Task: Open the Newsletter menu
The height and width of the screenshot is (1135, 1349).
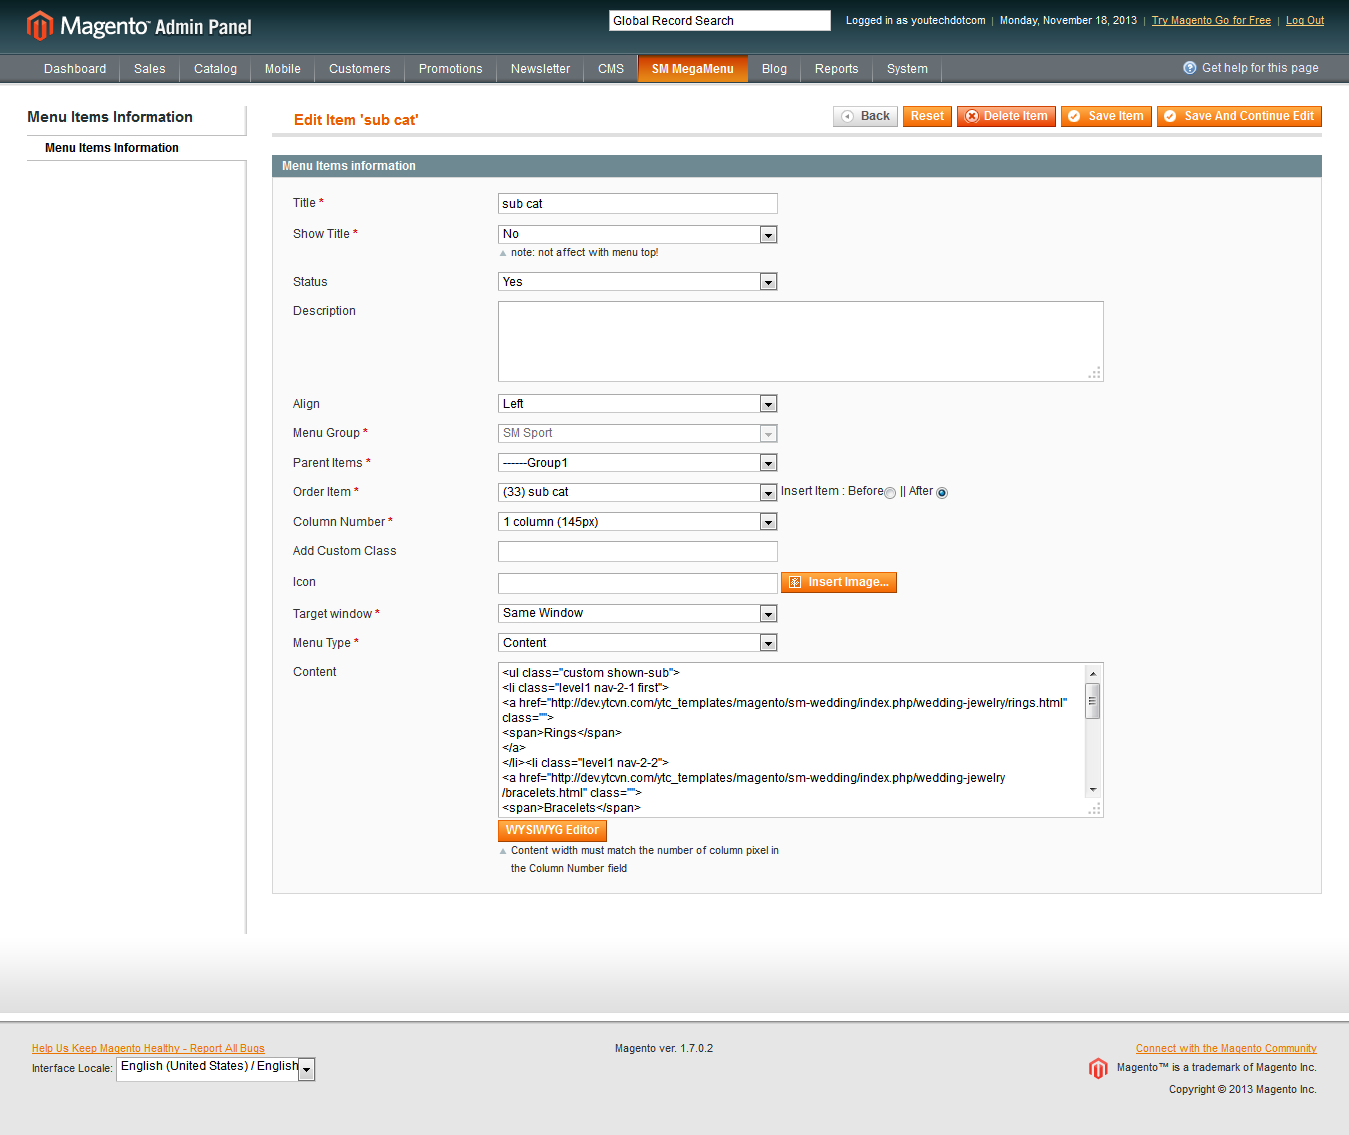Action: coord(541,69)
